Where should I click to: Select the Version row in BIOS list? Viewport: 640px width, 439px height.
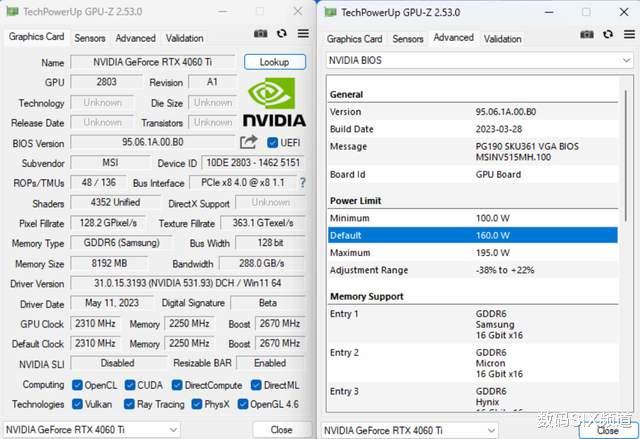(x=473, y=112)
